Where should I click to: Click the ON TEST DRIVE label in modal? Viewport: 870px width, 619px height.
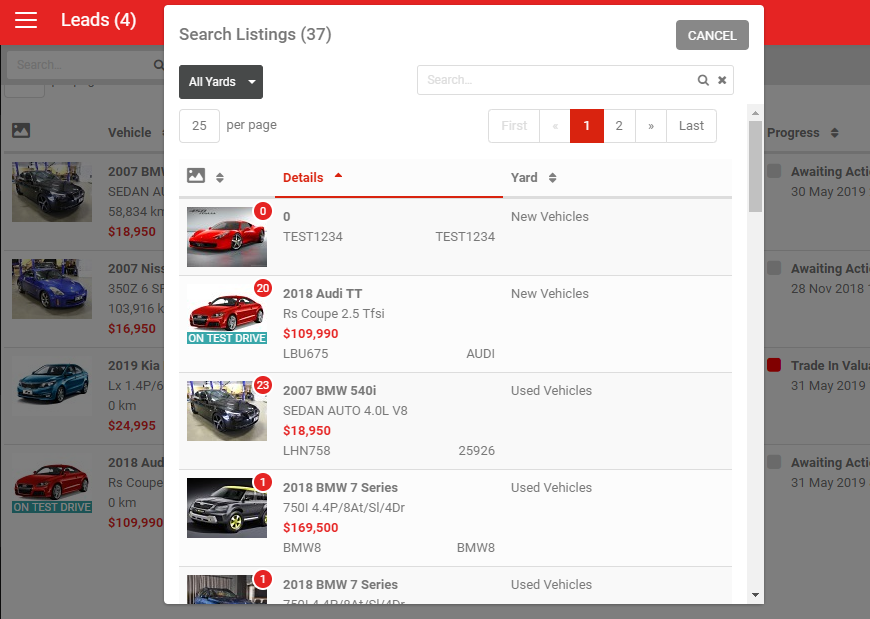(227, 338)
